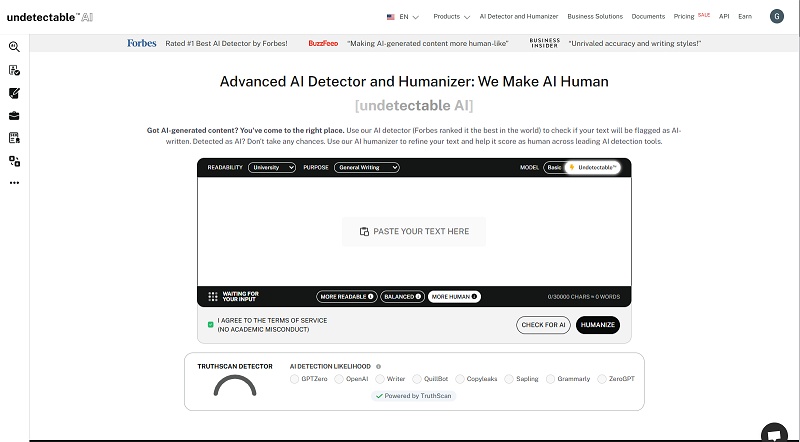Select the Sapling detector indicator
This screenshot has width=800, height=442.
[x=509, y=379]
